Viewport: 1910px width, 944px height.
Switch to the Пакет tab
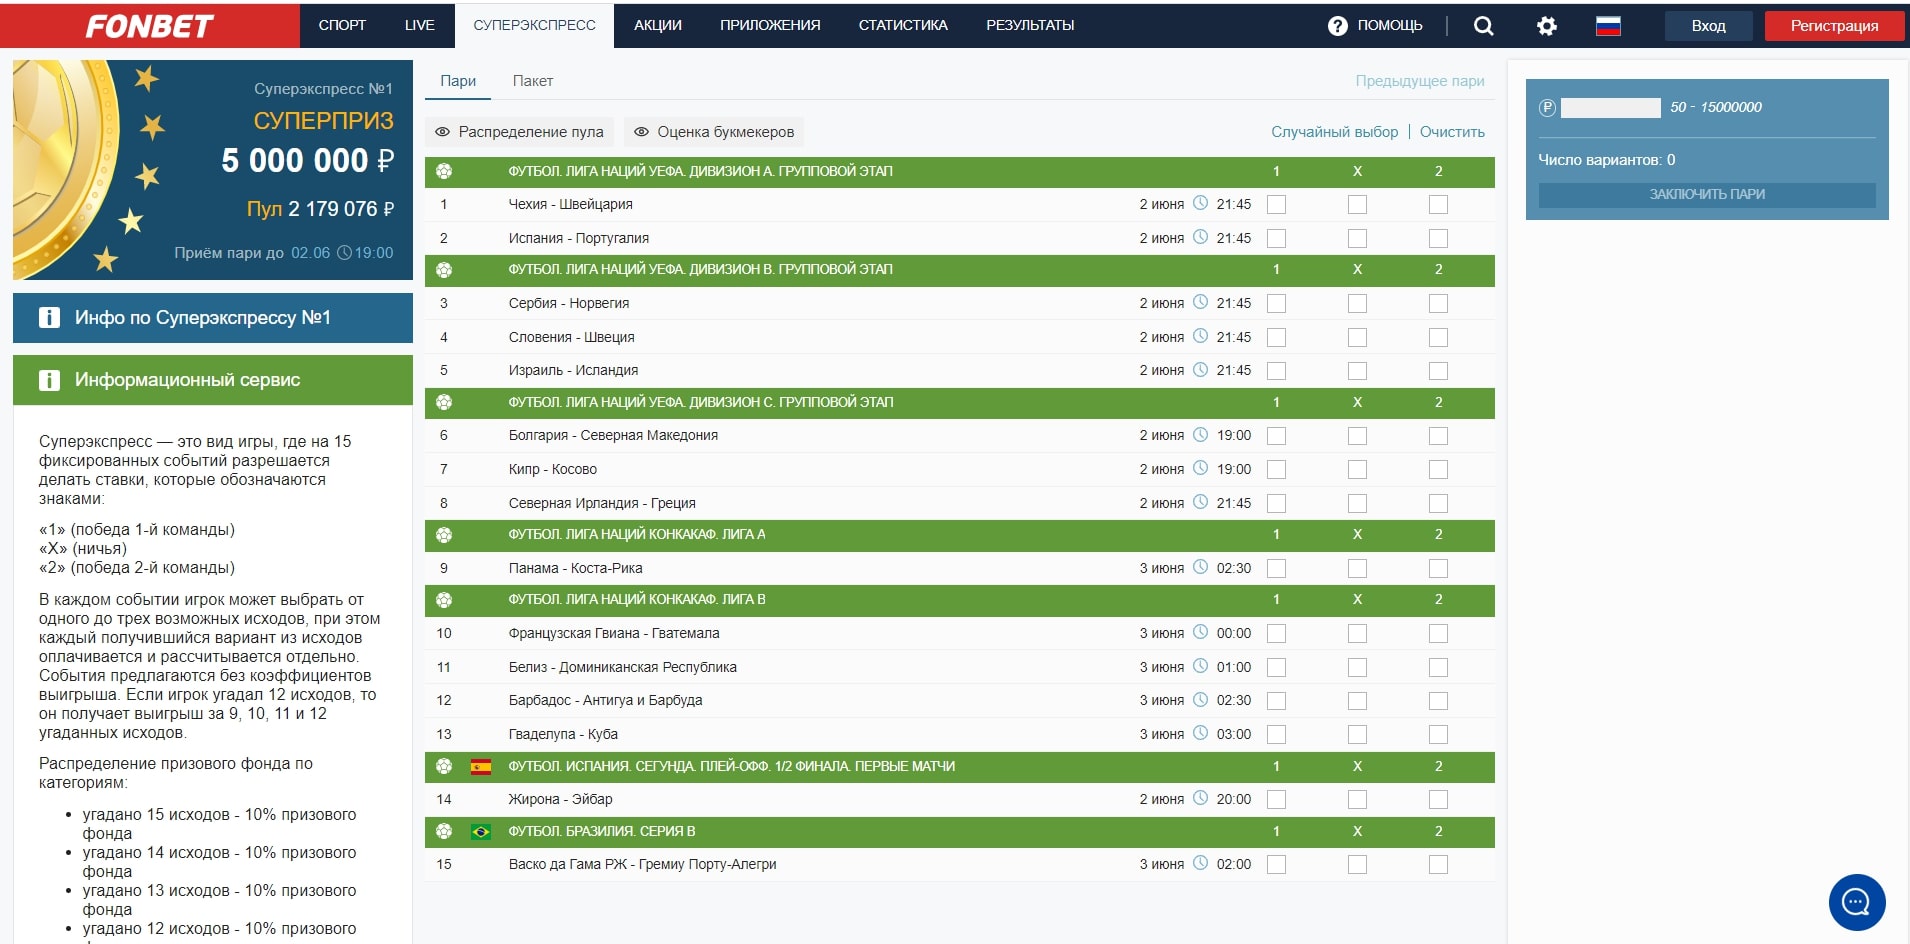pos(533,81)
